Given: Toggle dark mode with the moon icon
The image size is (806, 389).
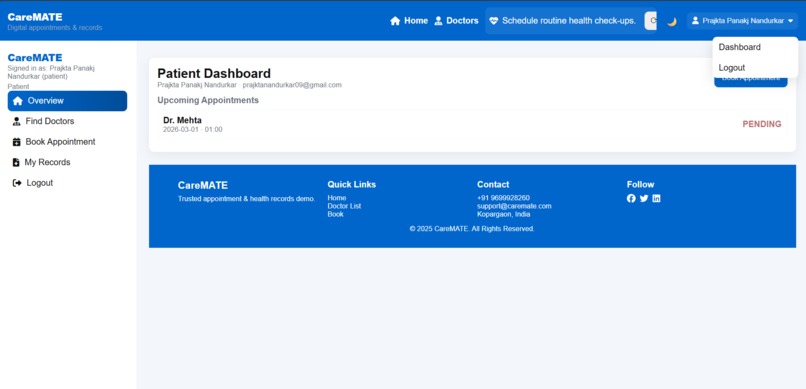Looking at the screenshot, I should [672, 22].
